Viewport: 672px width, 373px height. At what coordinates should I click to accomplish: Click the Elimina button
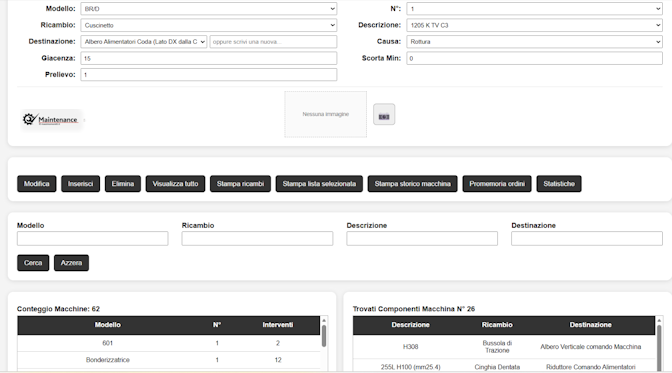(x=123, y=183)
